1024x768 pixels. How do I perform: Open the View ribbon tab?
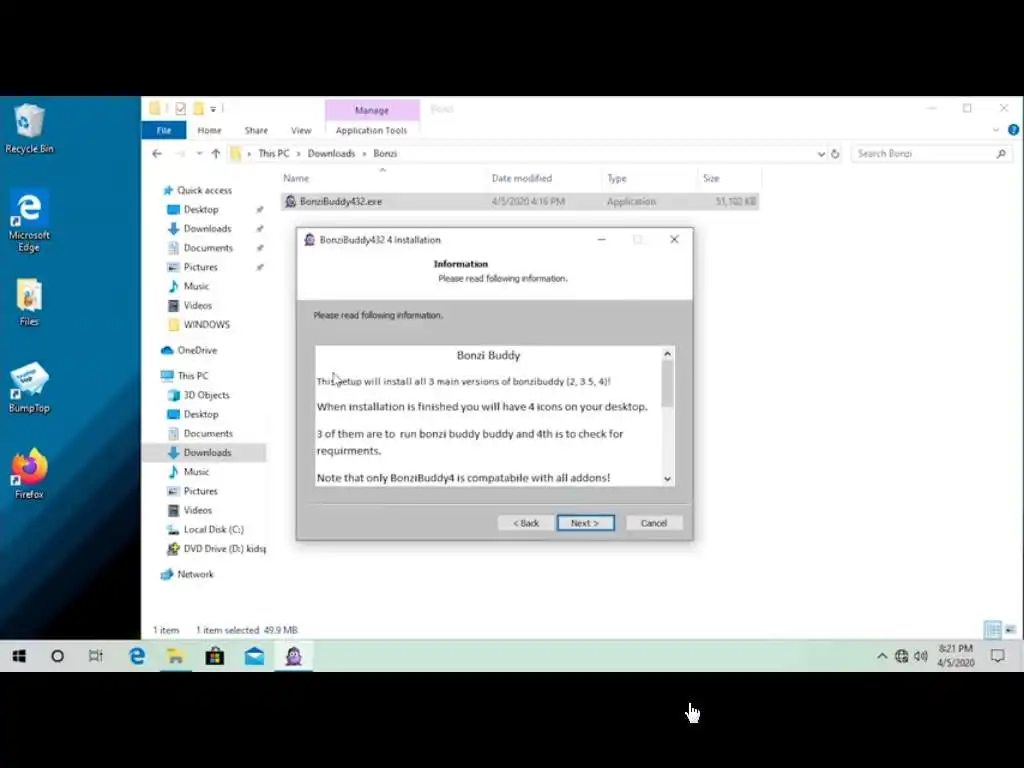[x=301, y=130]
